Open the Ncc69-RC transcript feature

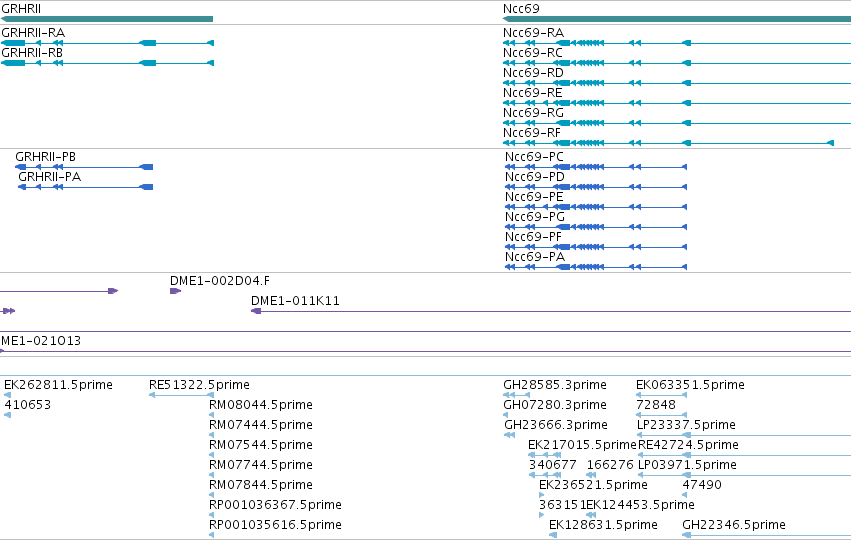532,53
